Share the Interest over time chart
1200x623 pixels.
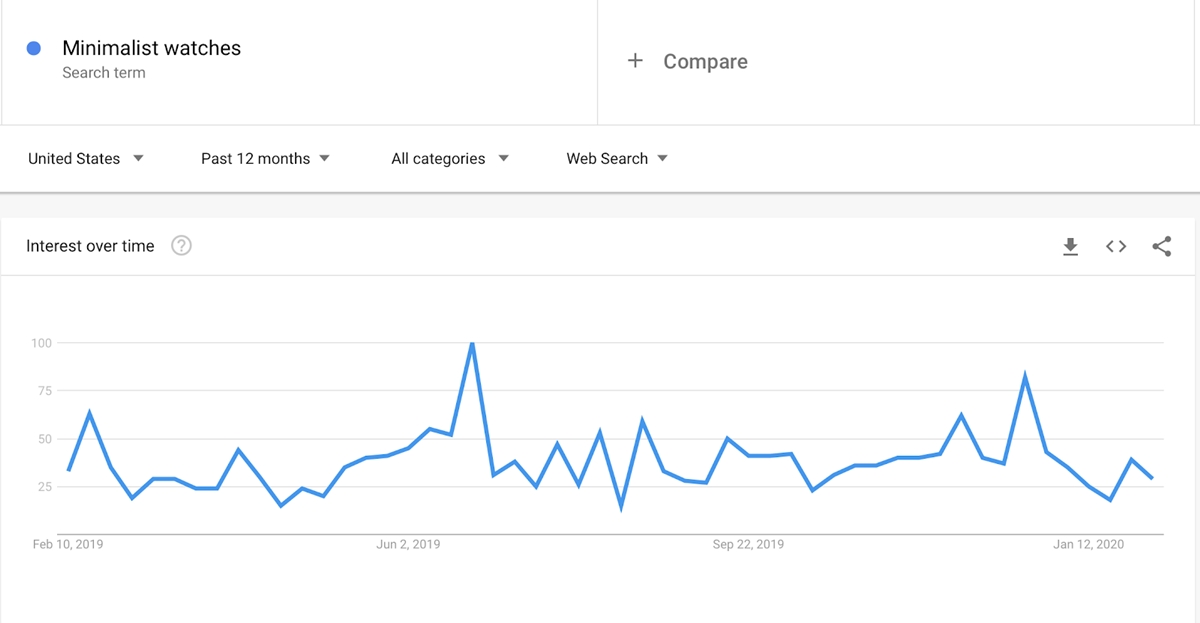pos(1162,246)
